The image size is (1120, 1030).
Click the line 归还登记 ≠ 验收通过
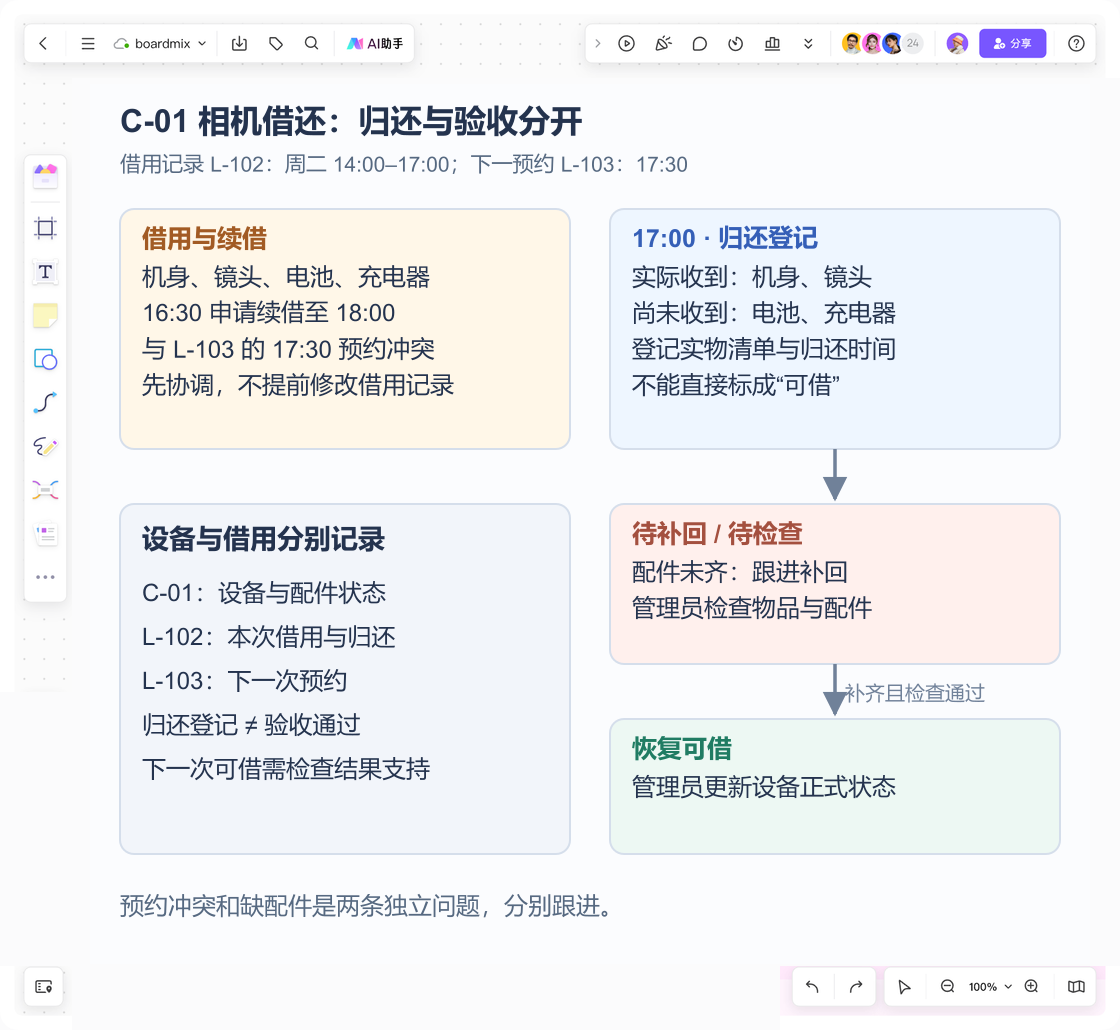251,725
